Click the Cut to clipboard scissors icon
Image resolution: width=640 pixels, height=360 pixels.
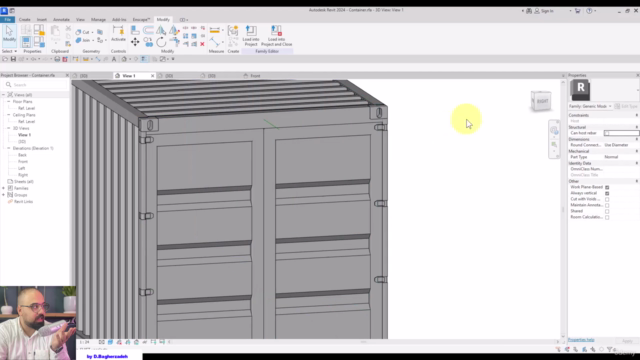coord(68,29)
